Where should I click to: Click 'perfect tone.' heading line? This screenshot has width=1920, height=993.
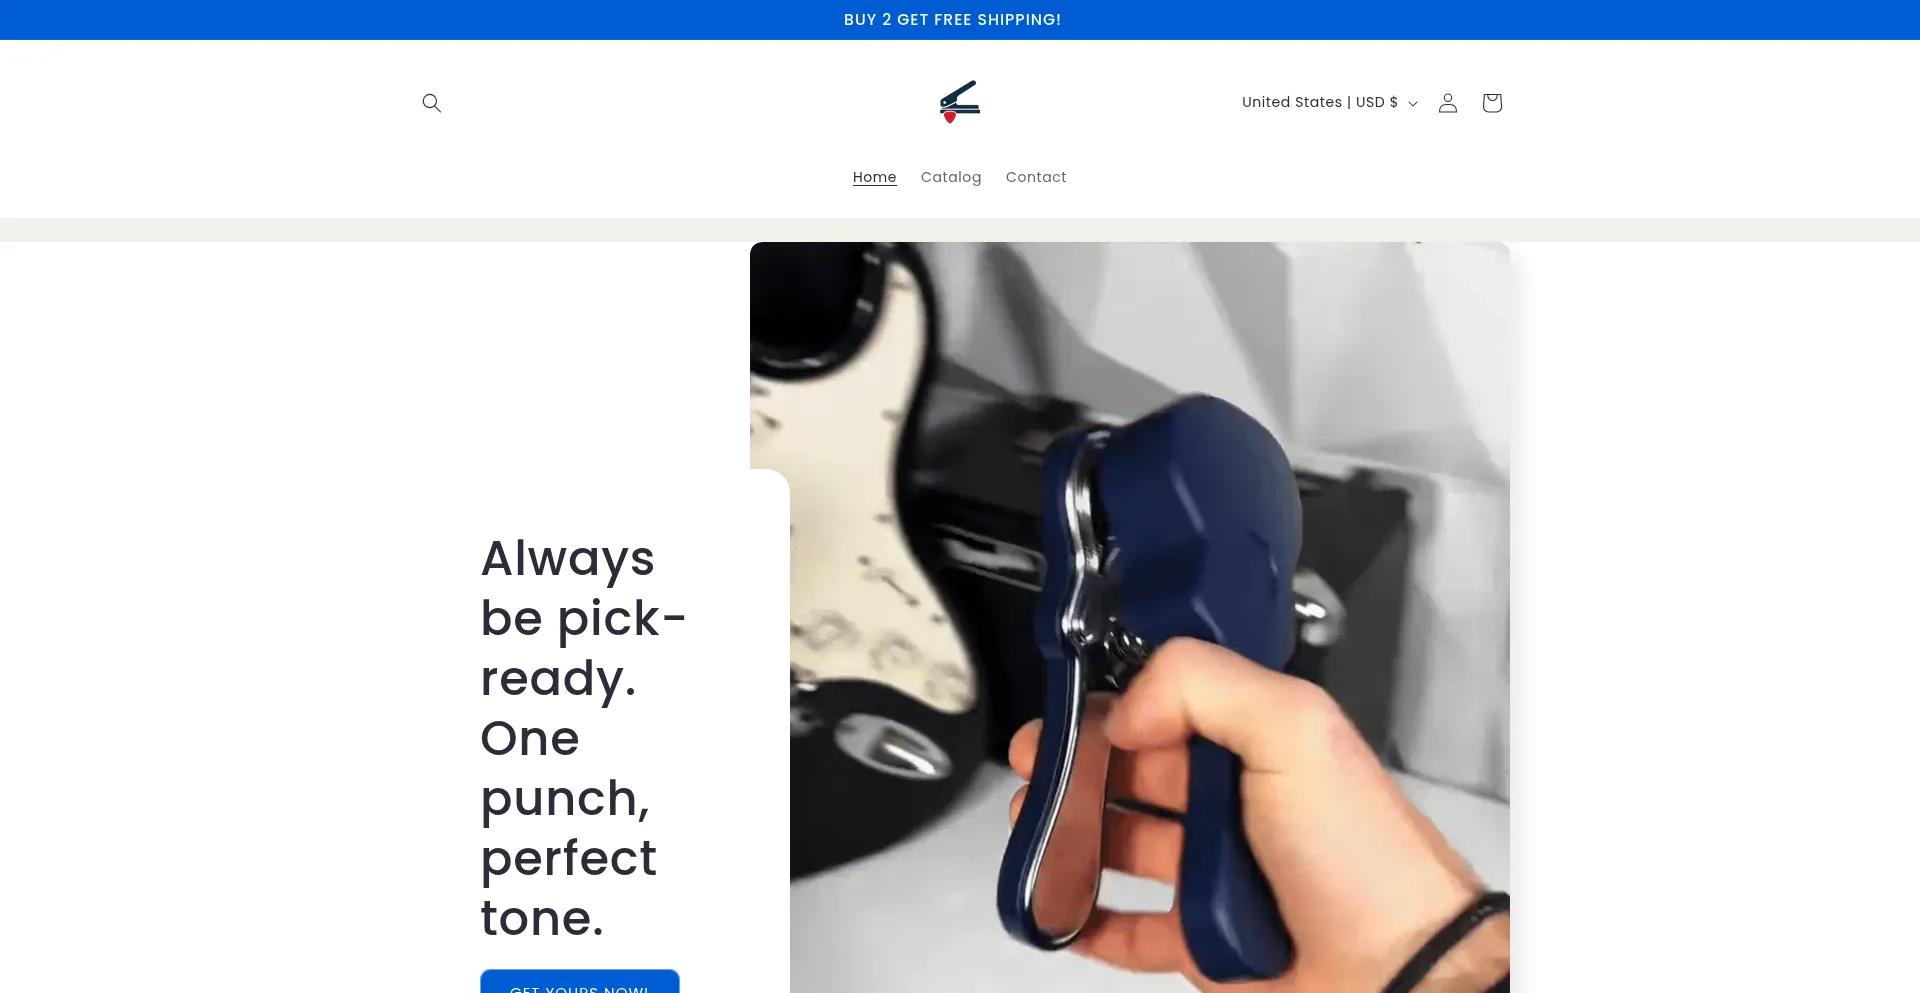pos(567,888)
